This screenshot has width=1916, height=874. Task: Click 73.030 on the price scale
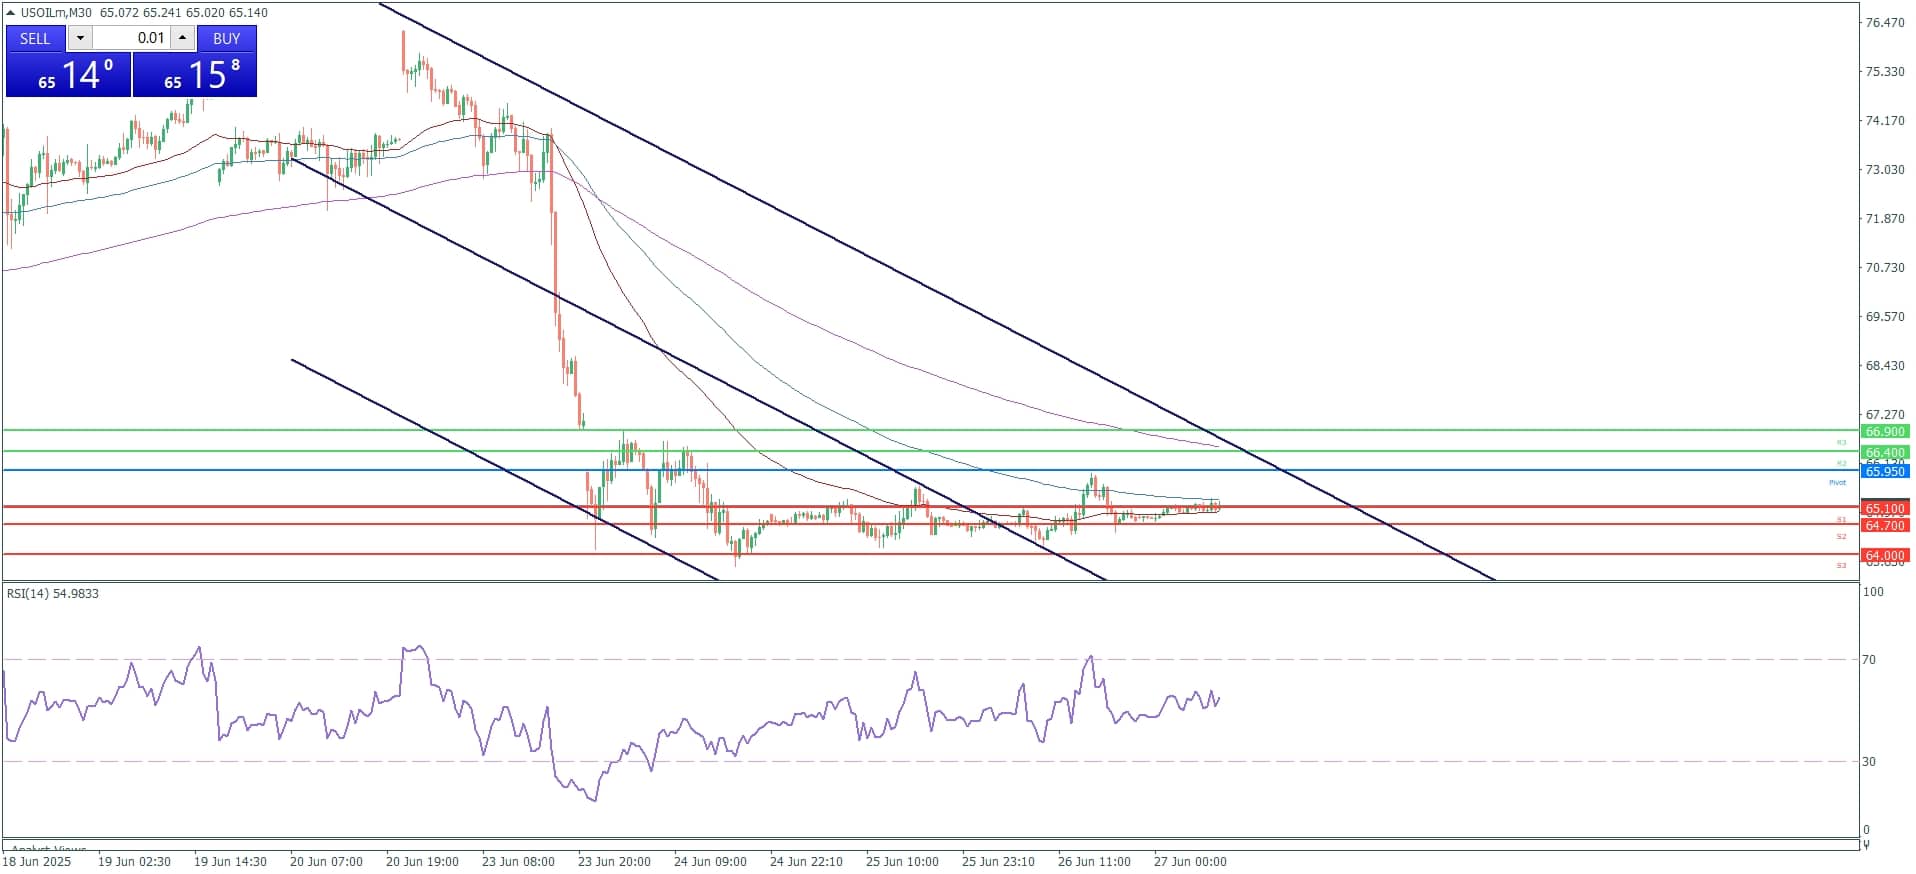(1885, 169)
